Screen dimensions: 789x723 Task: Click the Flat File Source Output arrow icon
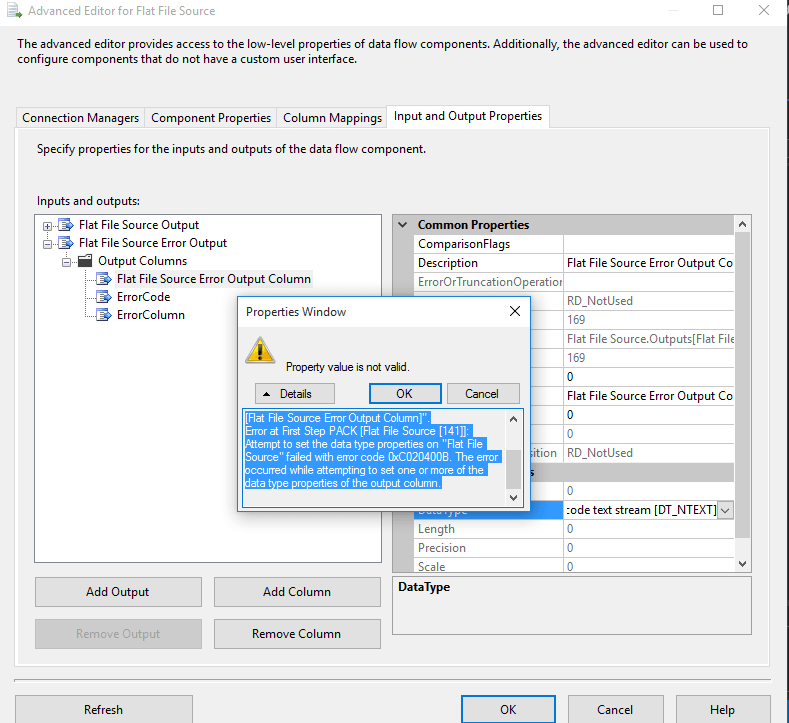click(x=66, y=225)
